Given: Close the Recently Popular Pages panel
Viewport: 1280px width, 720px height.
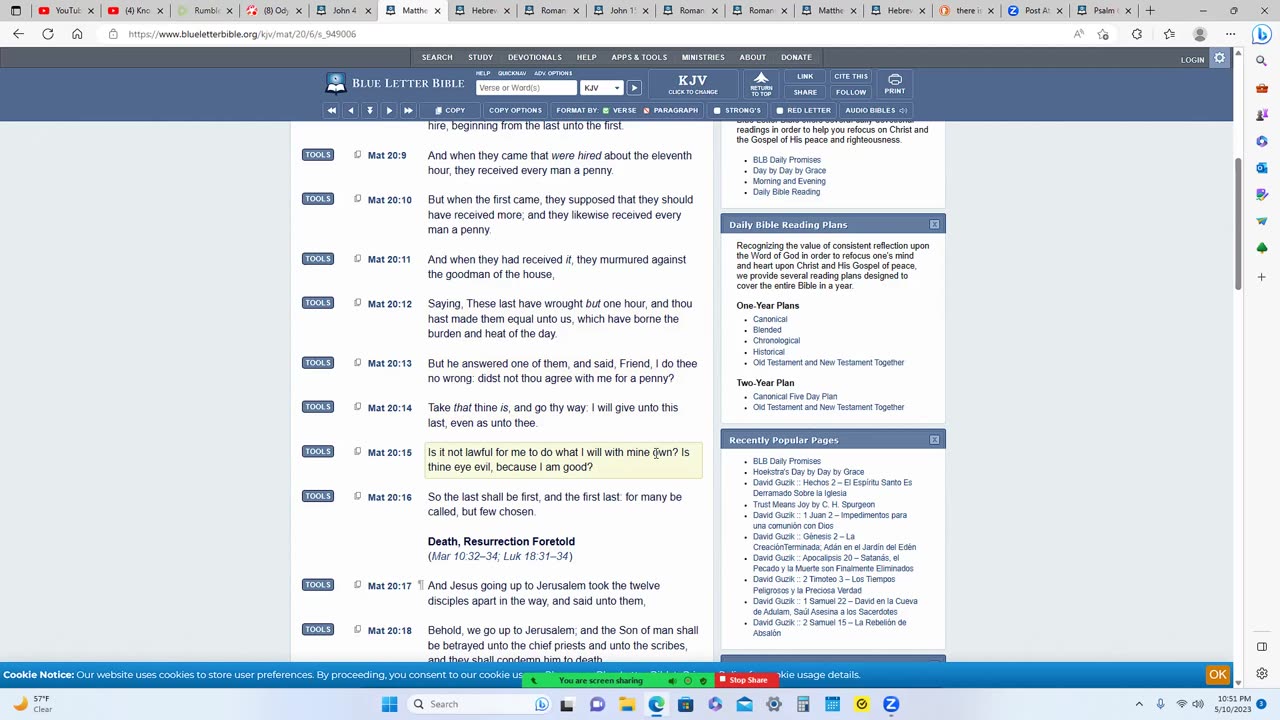Looking at the screenshot, I should 934,440.
